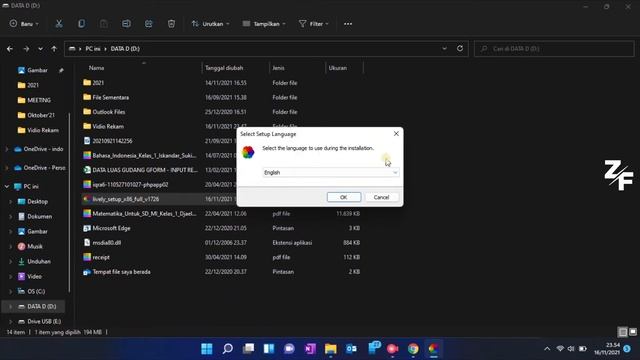Switch to details view icon in status bar
Image resolution: width=640 pixels, height=360 pixels.
click(x=623, y=332)
